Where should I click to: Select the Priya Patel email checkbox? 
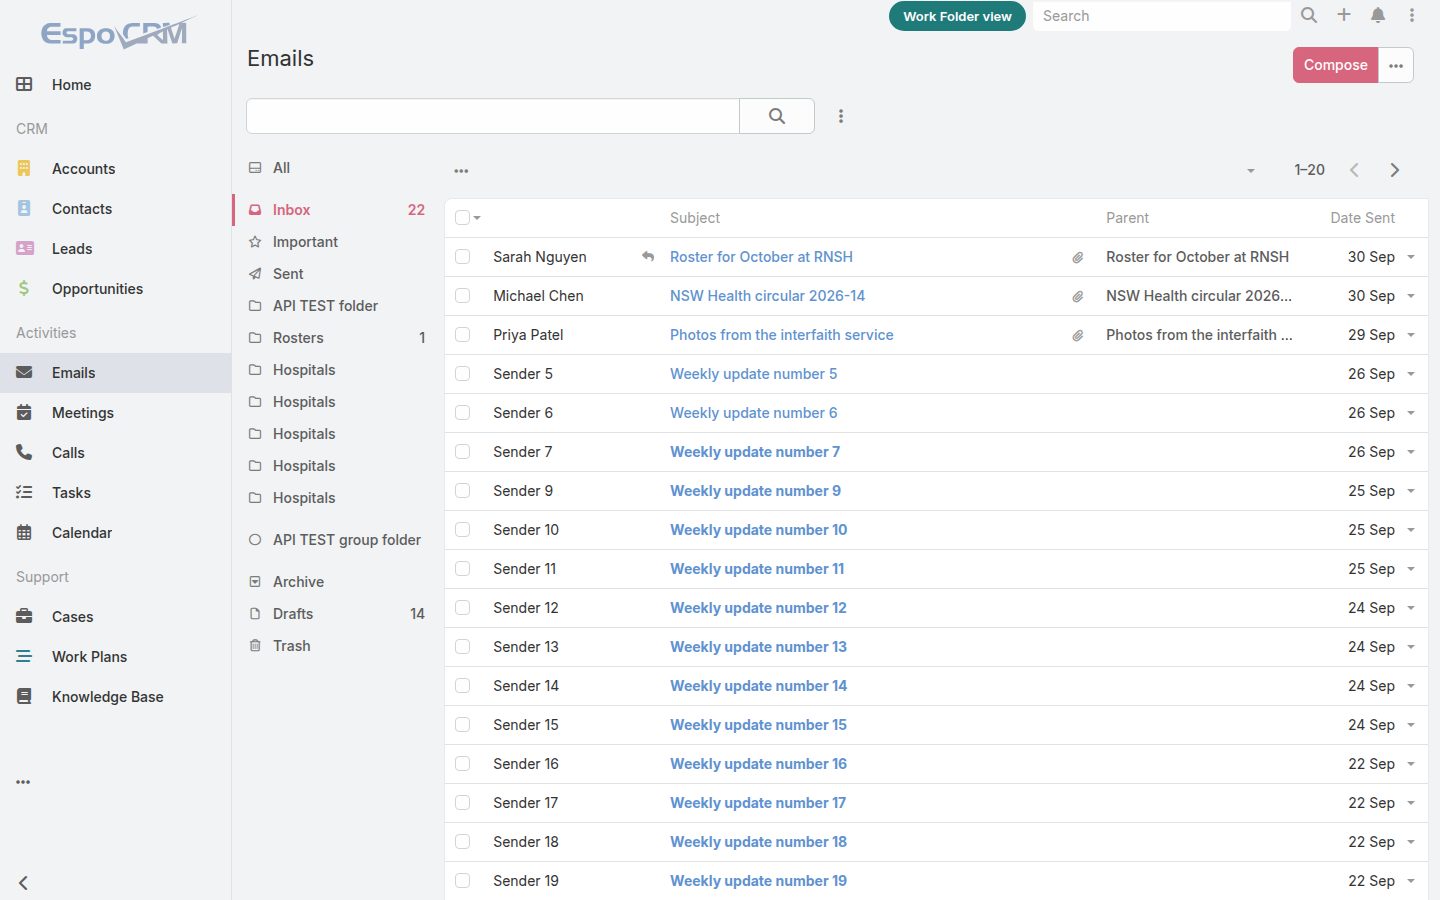click(x=462, y=335)
